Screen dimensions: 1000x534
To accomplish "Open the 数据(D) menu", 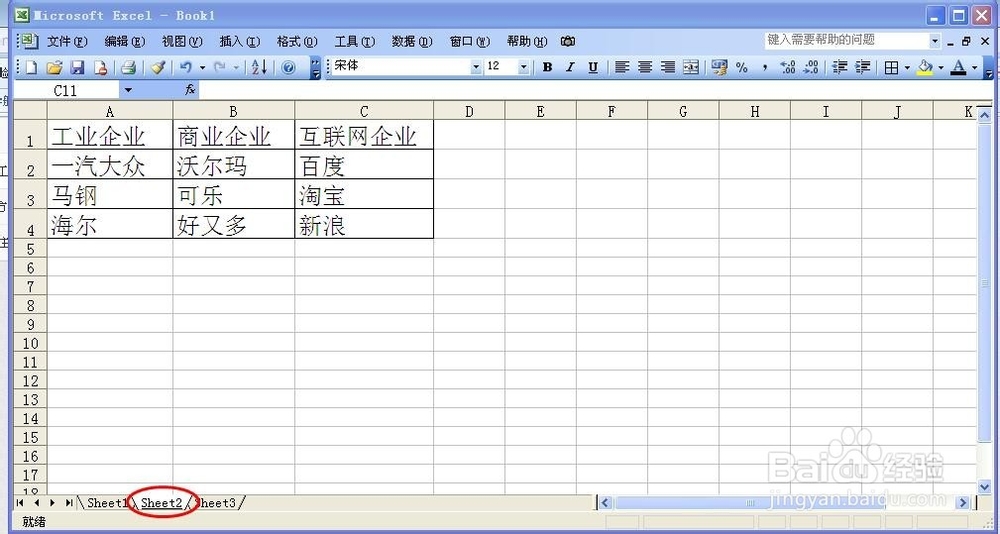I will coord(412,41).
